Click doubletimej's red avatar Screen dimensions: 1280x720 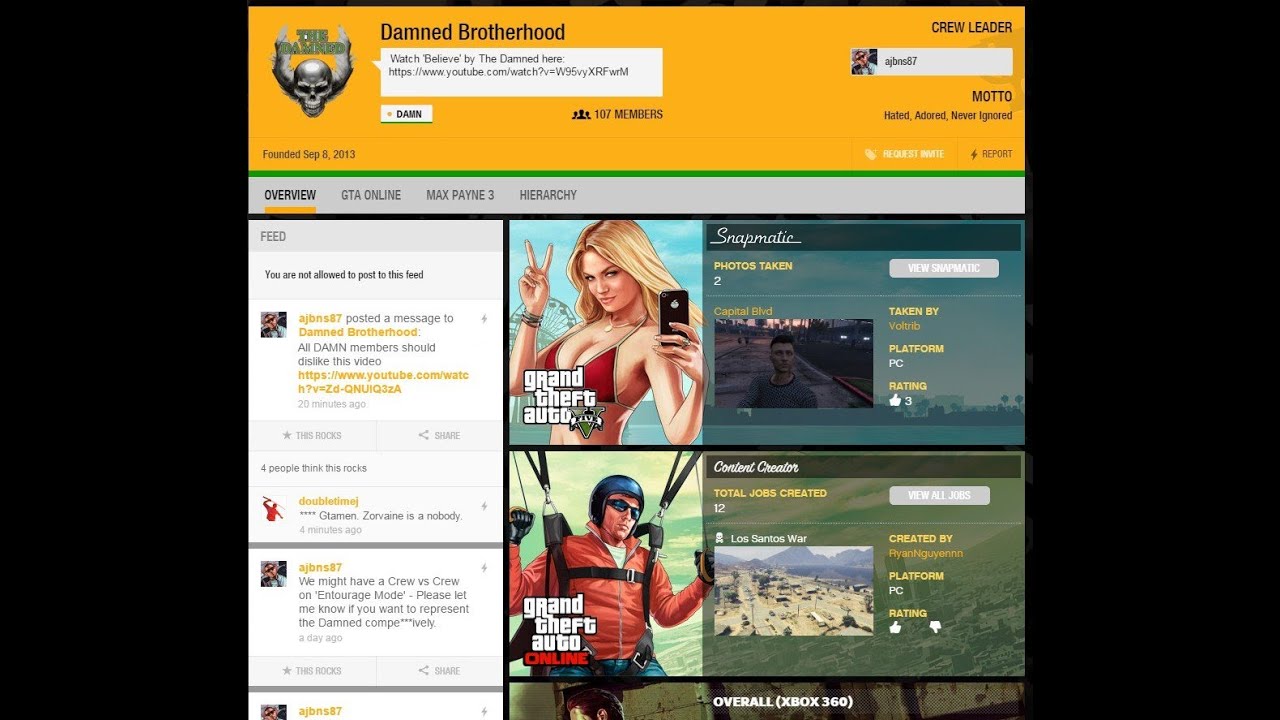tap(274, 508)
